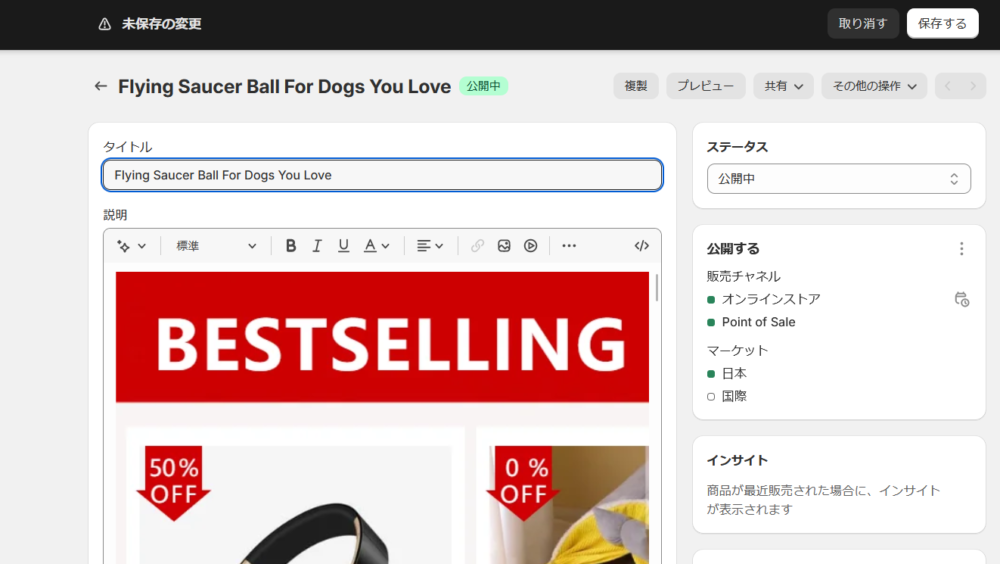Image resolution: width=1000 pixels, height=564 pixels.
Task: Click 取り消す to discard changes
Action: pos(863,23)
